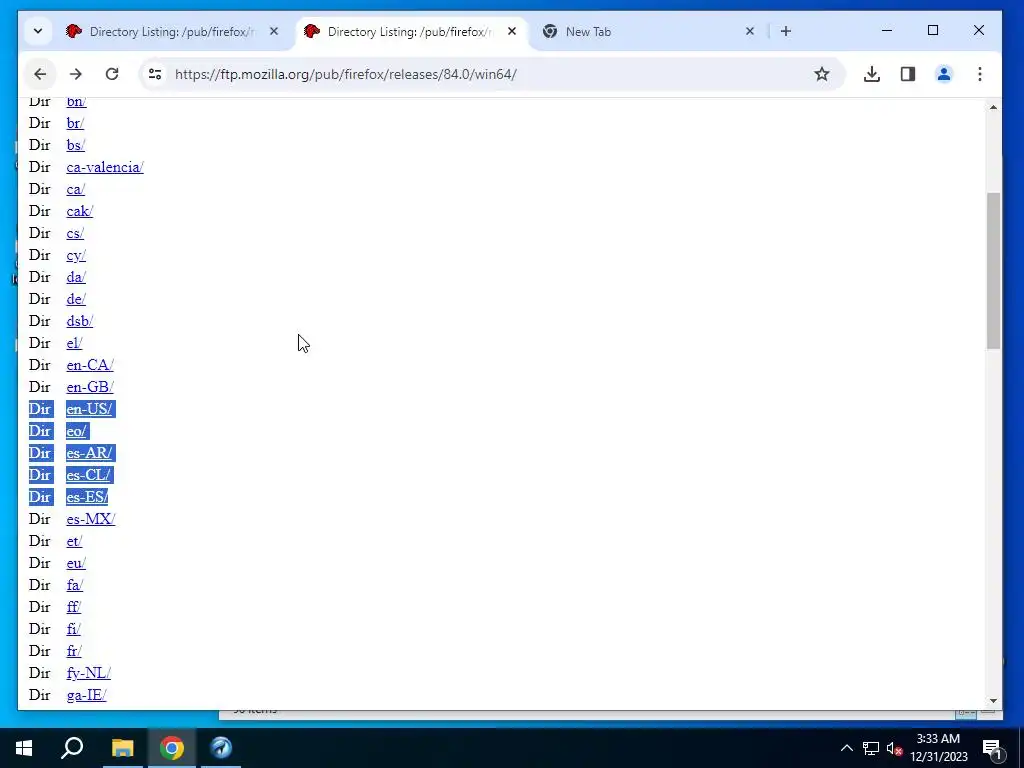Add a new tab

click(x=786, y=31)
